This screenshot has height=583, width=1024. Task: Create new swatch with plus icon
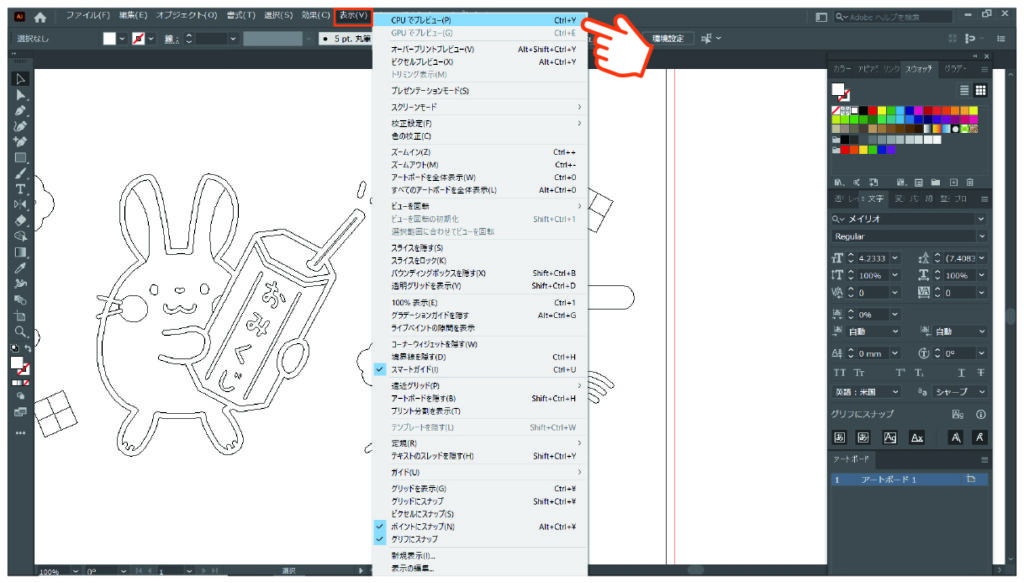[x=953, y=182]
